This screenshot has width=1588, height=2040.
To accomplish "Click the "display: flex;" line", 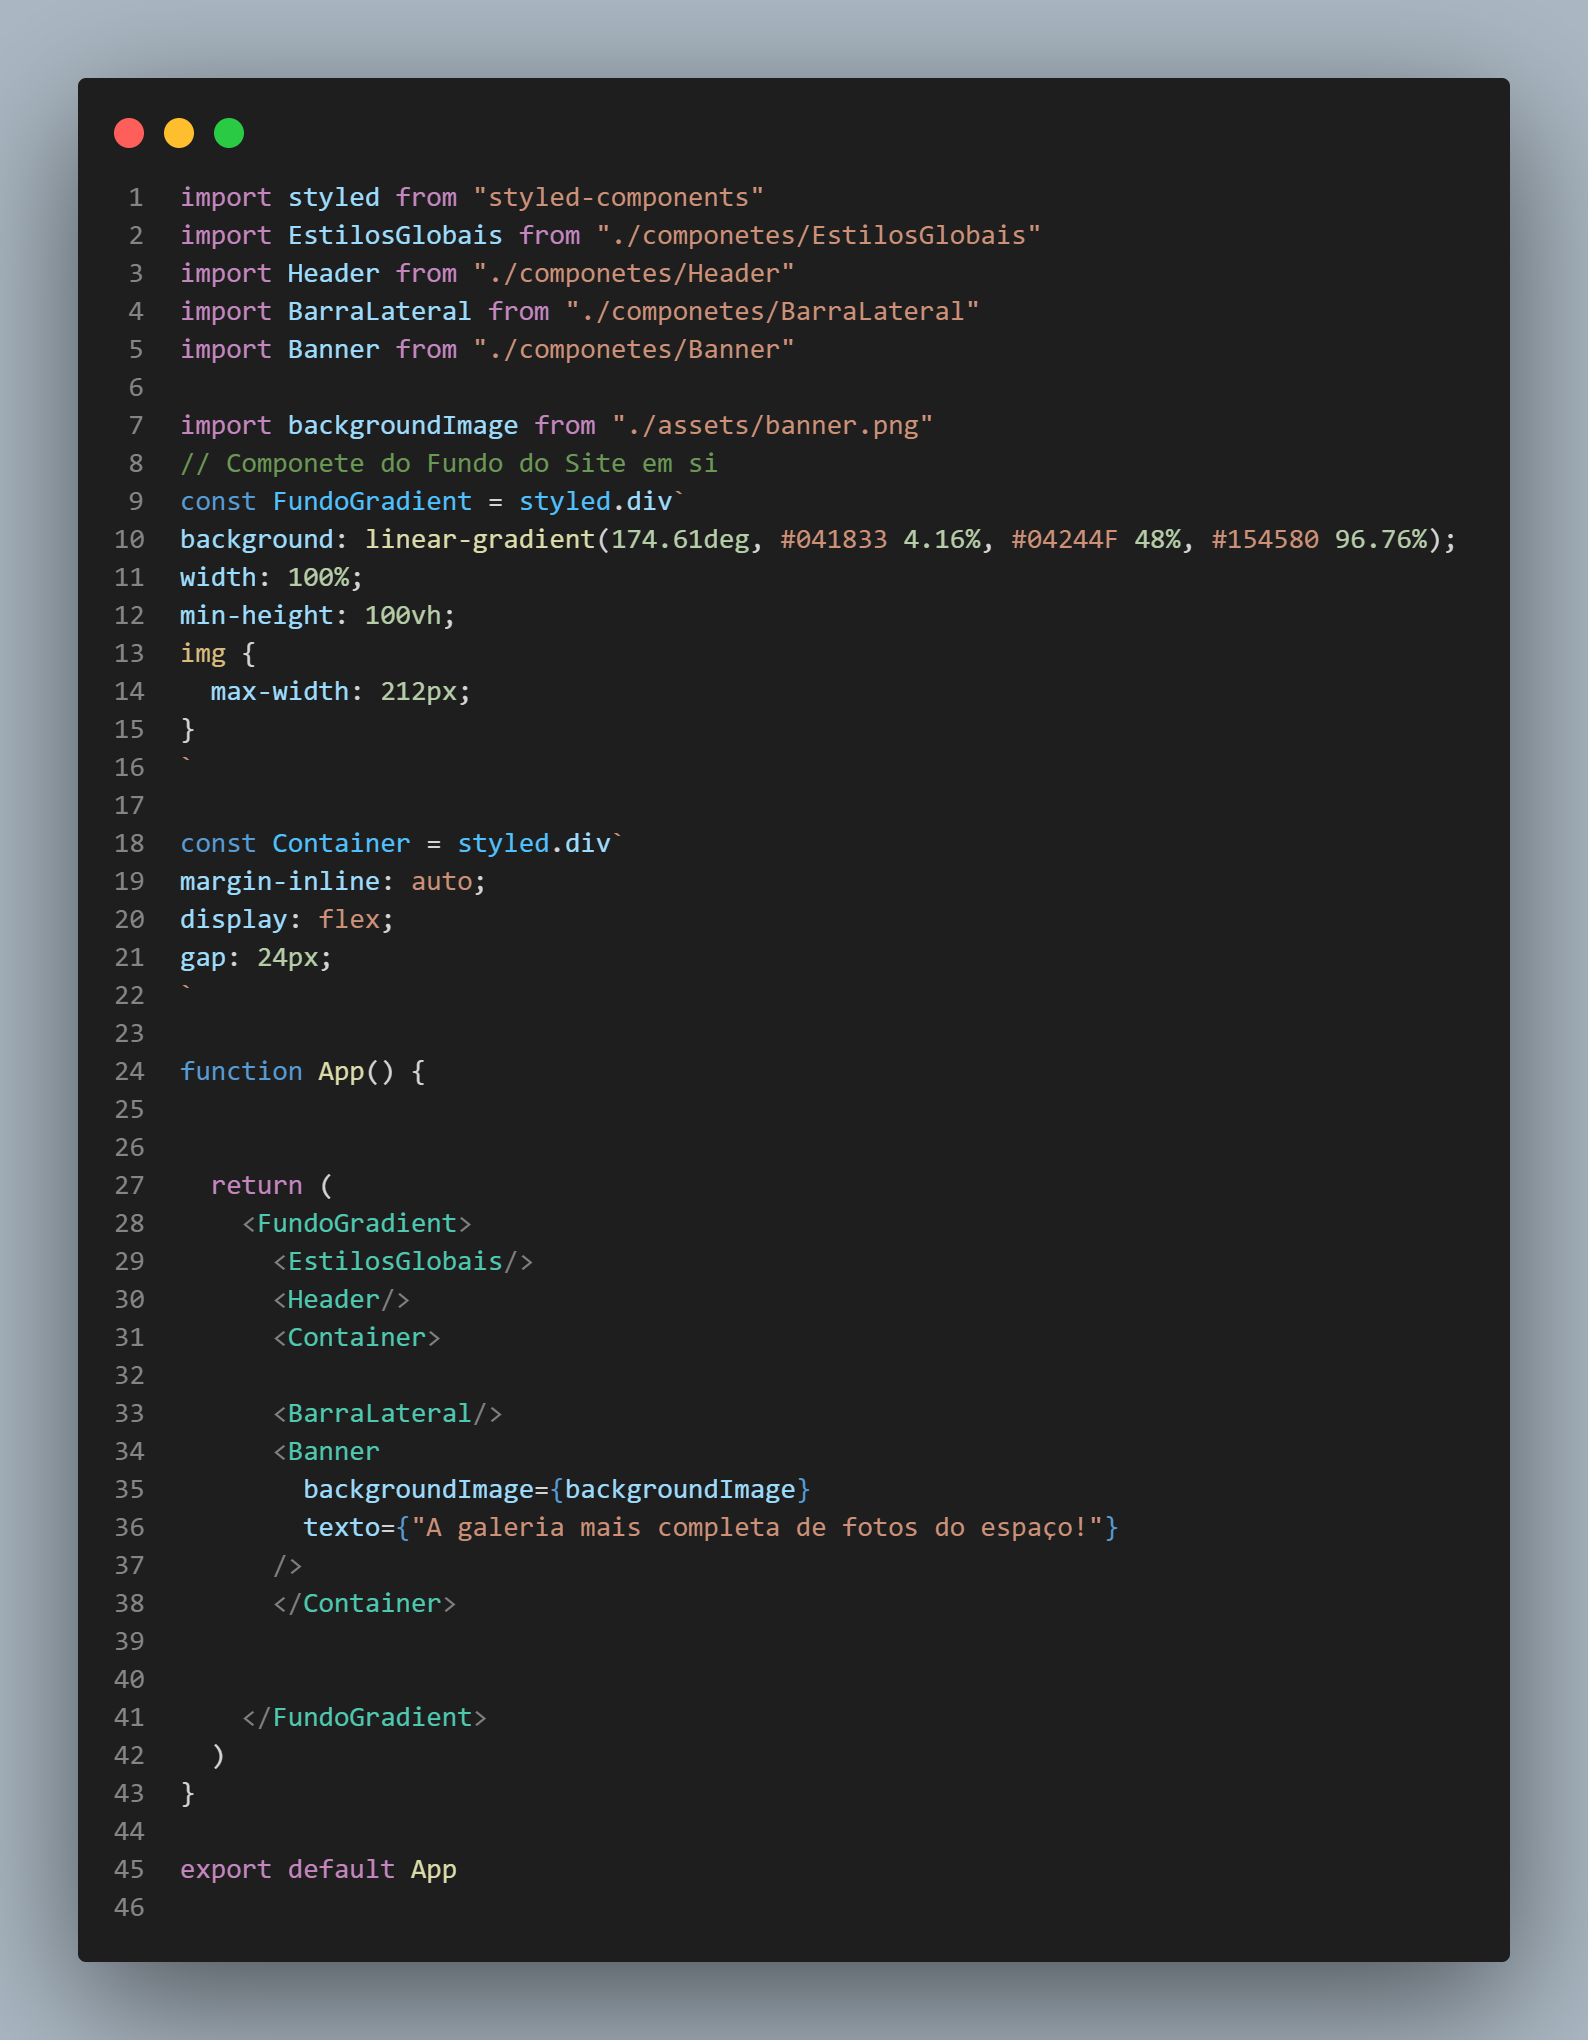I will pyautogui.click(x=287, y=920).
